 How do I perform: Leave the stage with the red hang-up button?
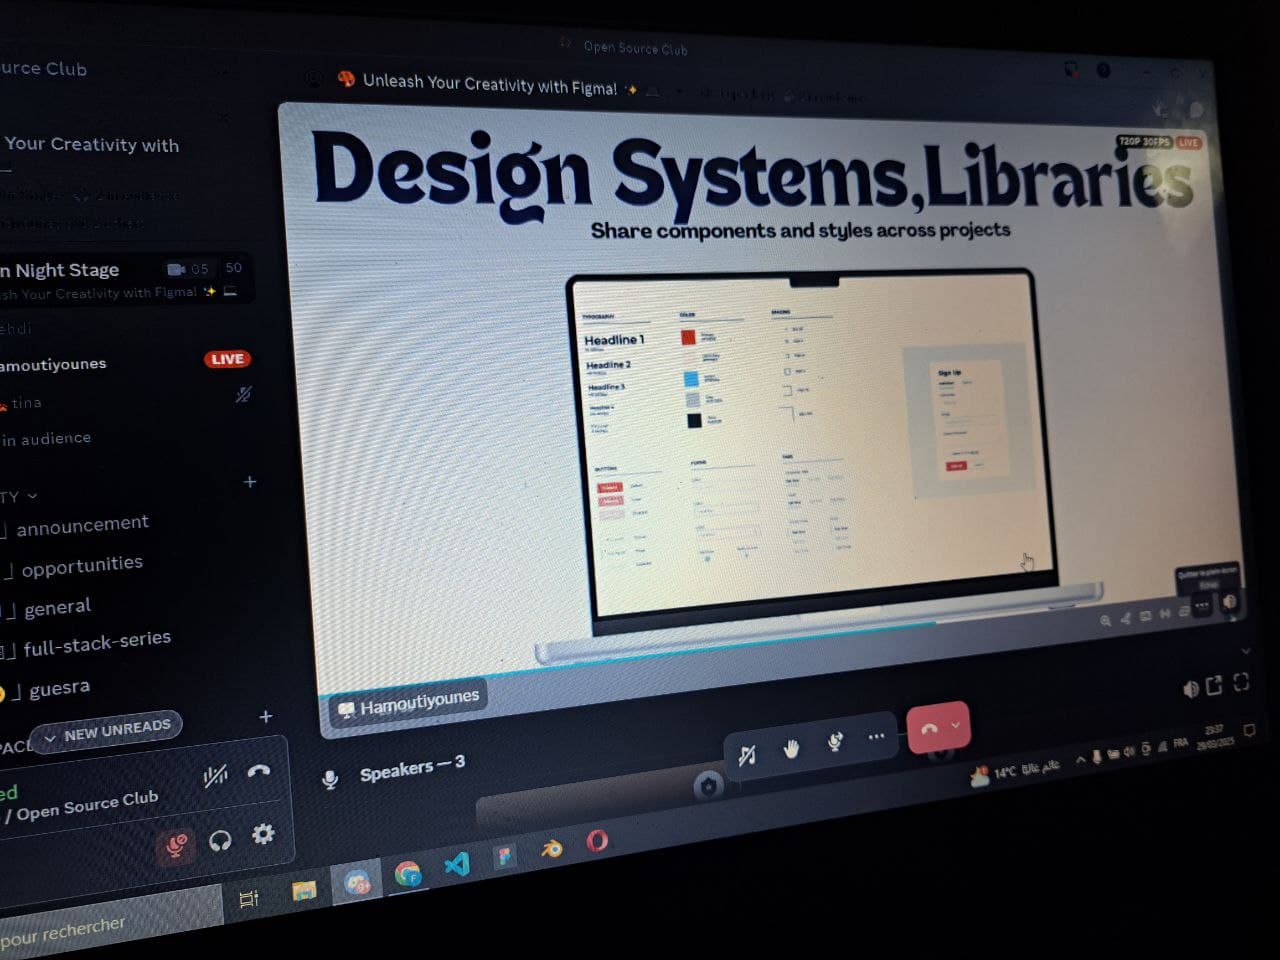928,729
